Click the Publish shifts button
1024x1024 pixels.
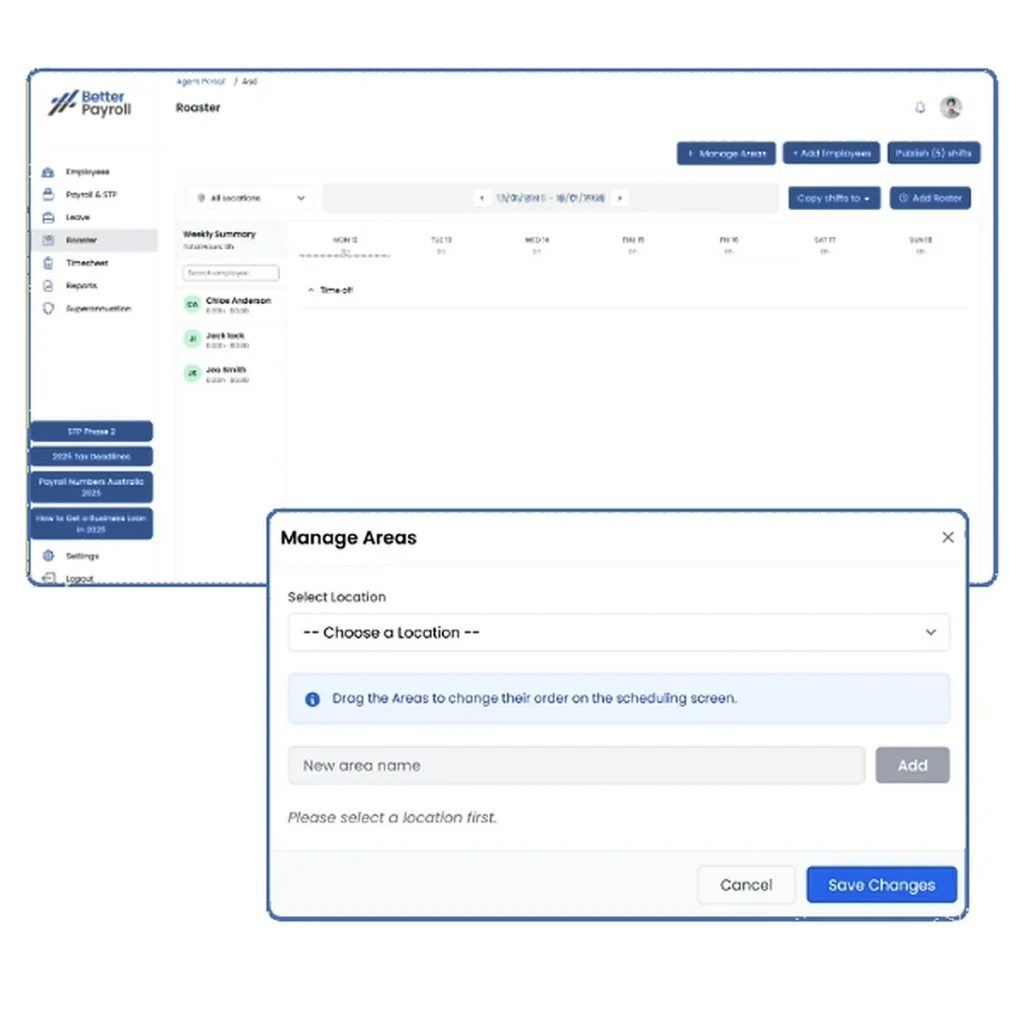point(933,153)
